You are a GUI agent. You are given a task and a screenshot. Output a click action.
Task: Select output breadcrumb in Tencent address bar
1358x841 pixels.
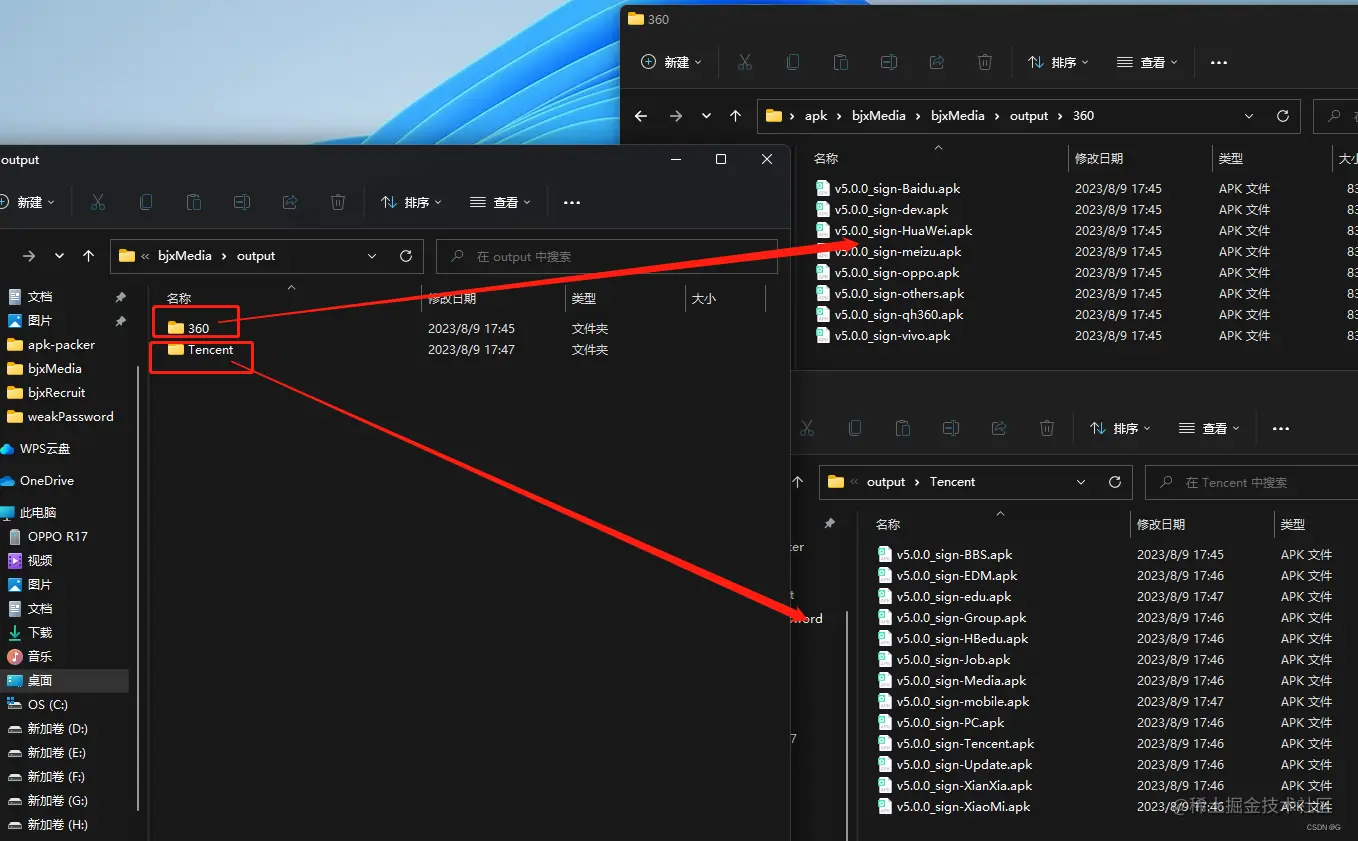(886, 482)
